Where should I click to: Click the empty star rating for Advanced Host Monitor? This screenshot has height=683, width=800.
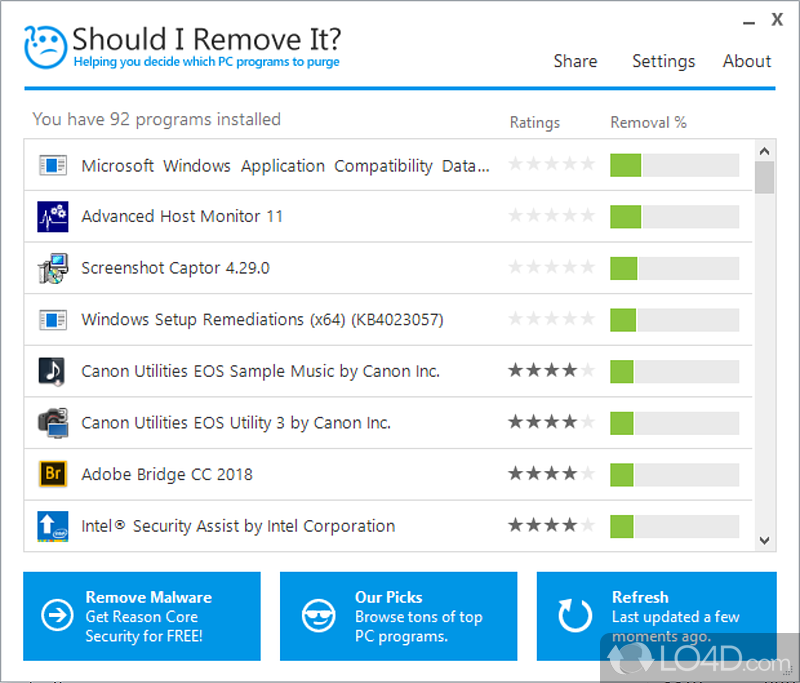(552, 215)
